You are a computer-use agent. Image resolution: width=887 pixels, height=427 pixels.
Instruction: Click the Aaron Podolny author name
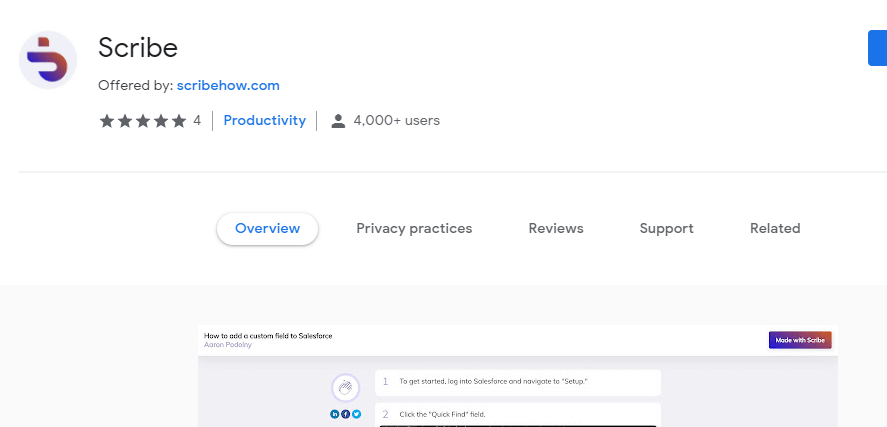tap(228, 344)
